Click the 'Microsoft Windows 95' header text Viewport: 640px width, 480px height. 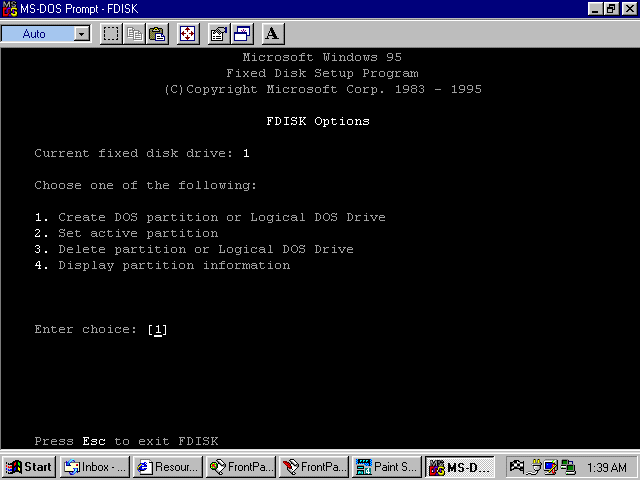click(x=322, y=57)
